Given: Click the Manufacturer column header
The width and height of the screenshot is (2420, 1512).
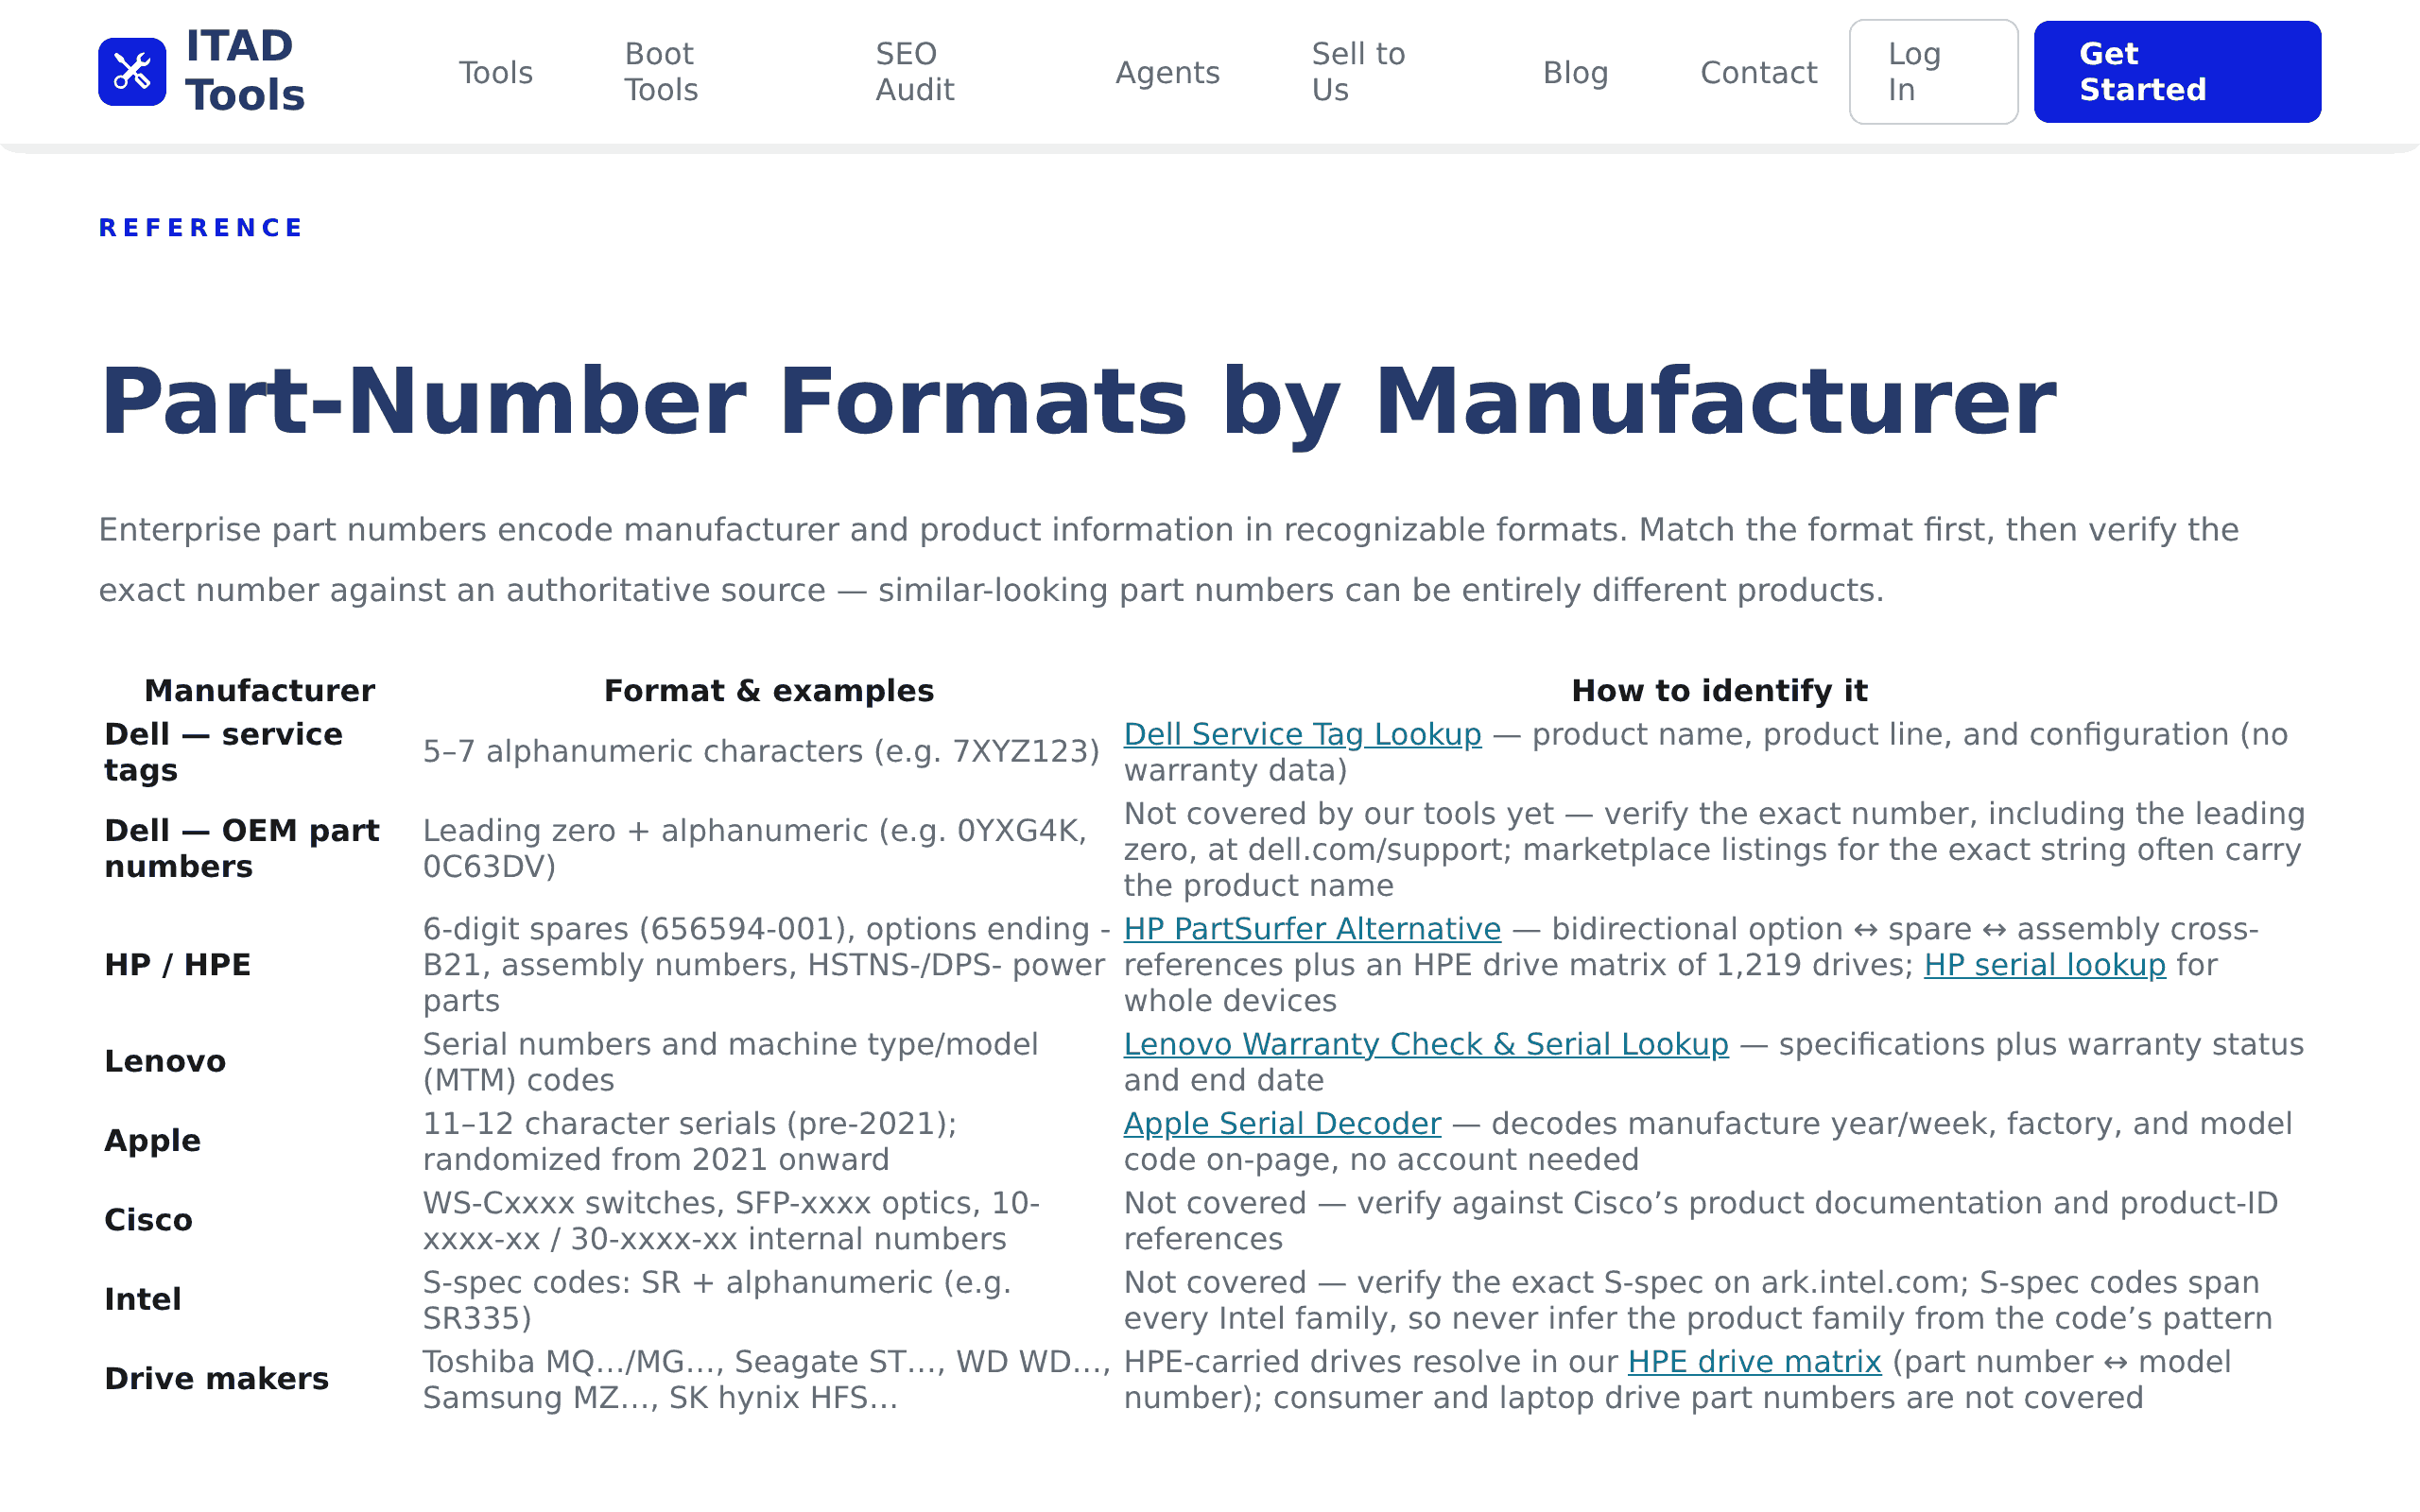Looking at the screenshot, I should tap(259, 691).
